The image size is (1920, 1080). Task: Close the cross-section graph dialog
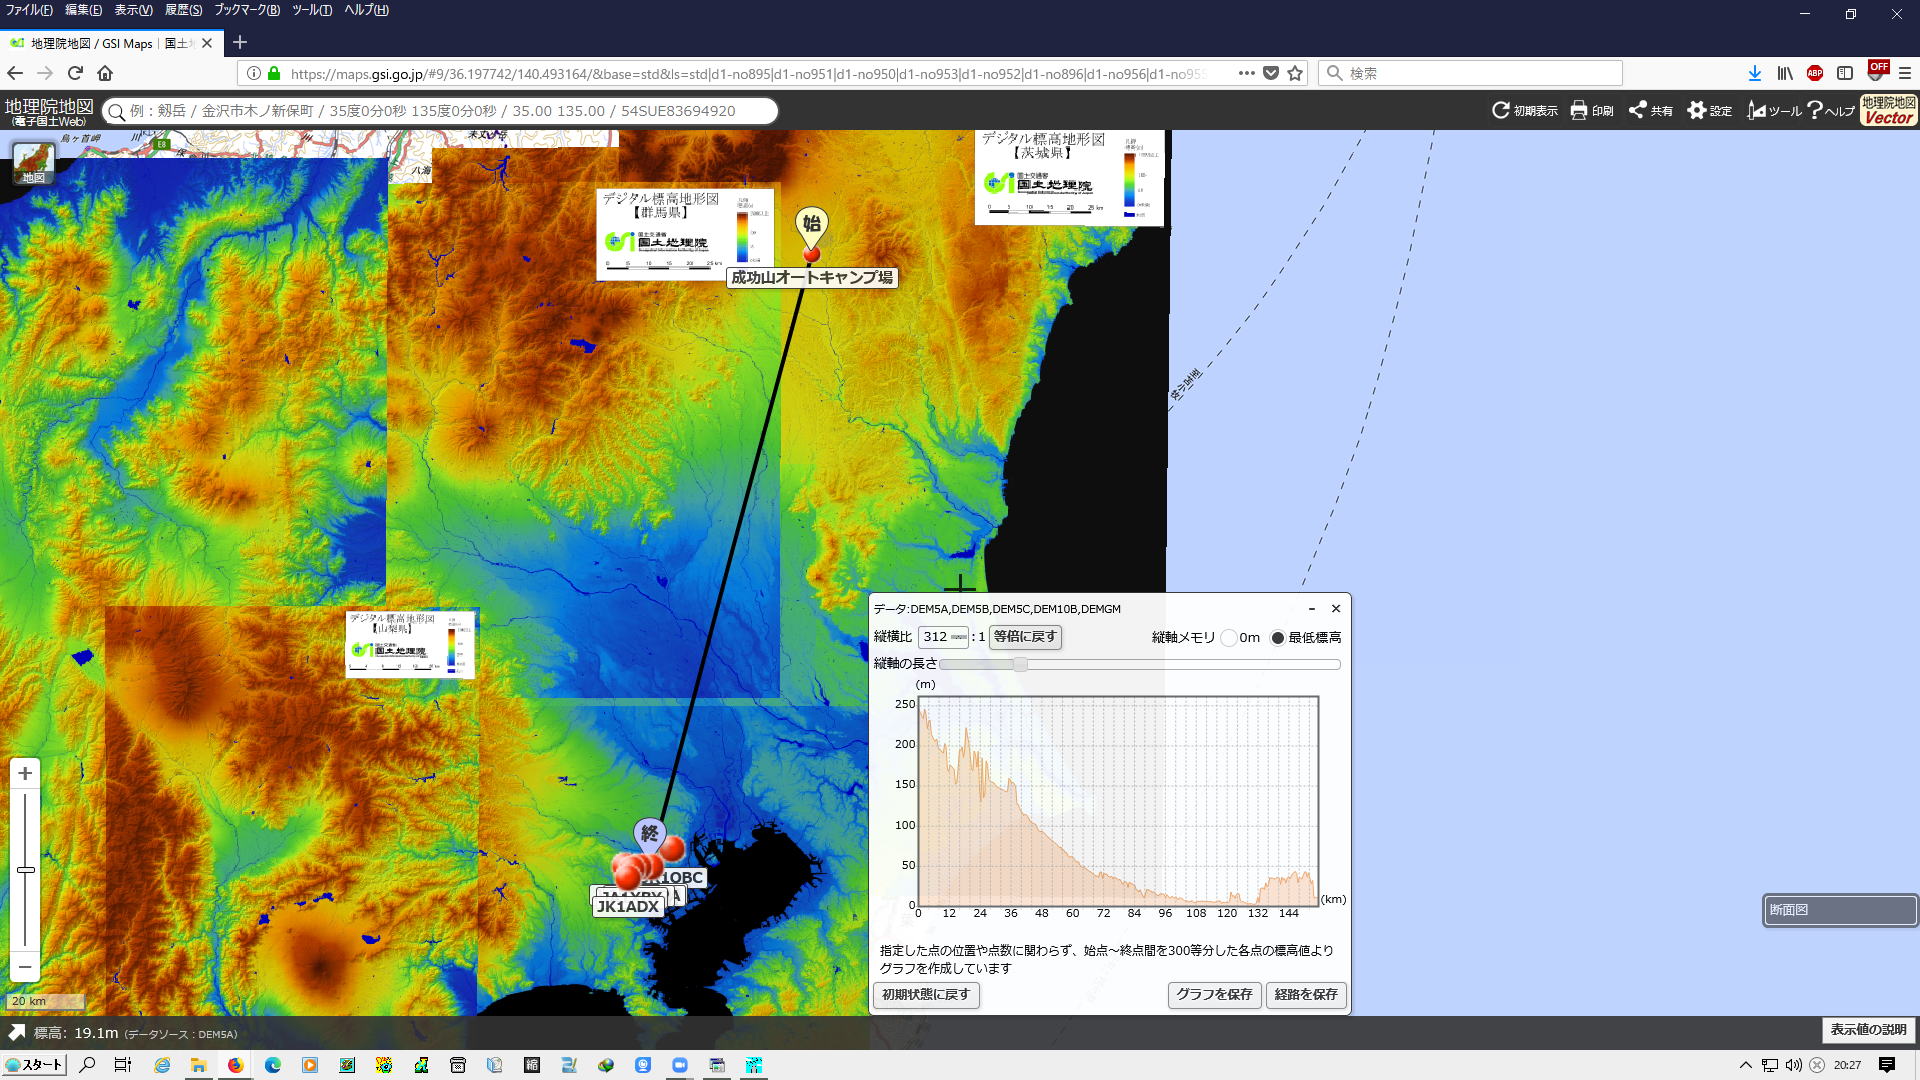[1336, 608]
